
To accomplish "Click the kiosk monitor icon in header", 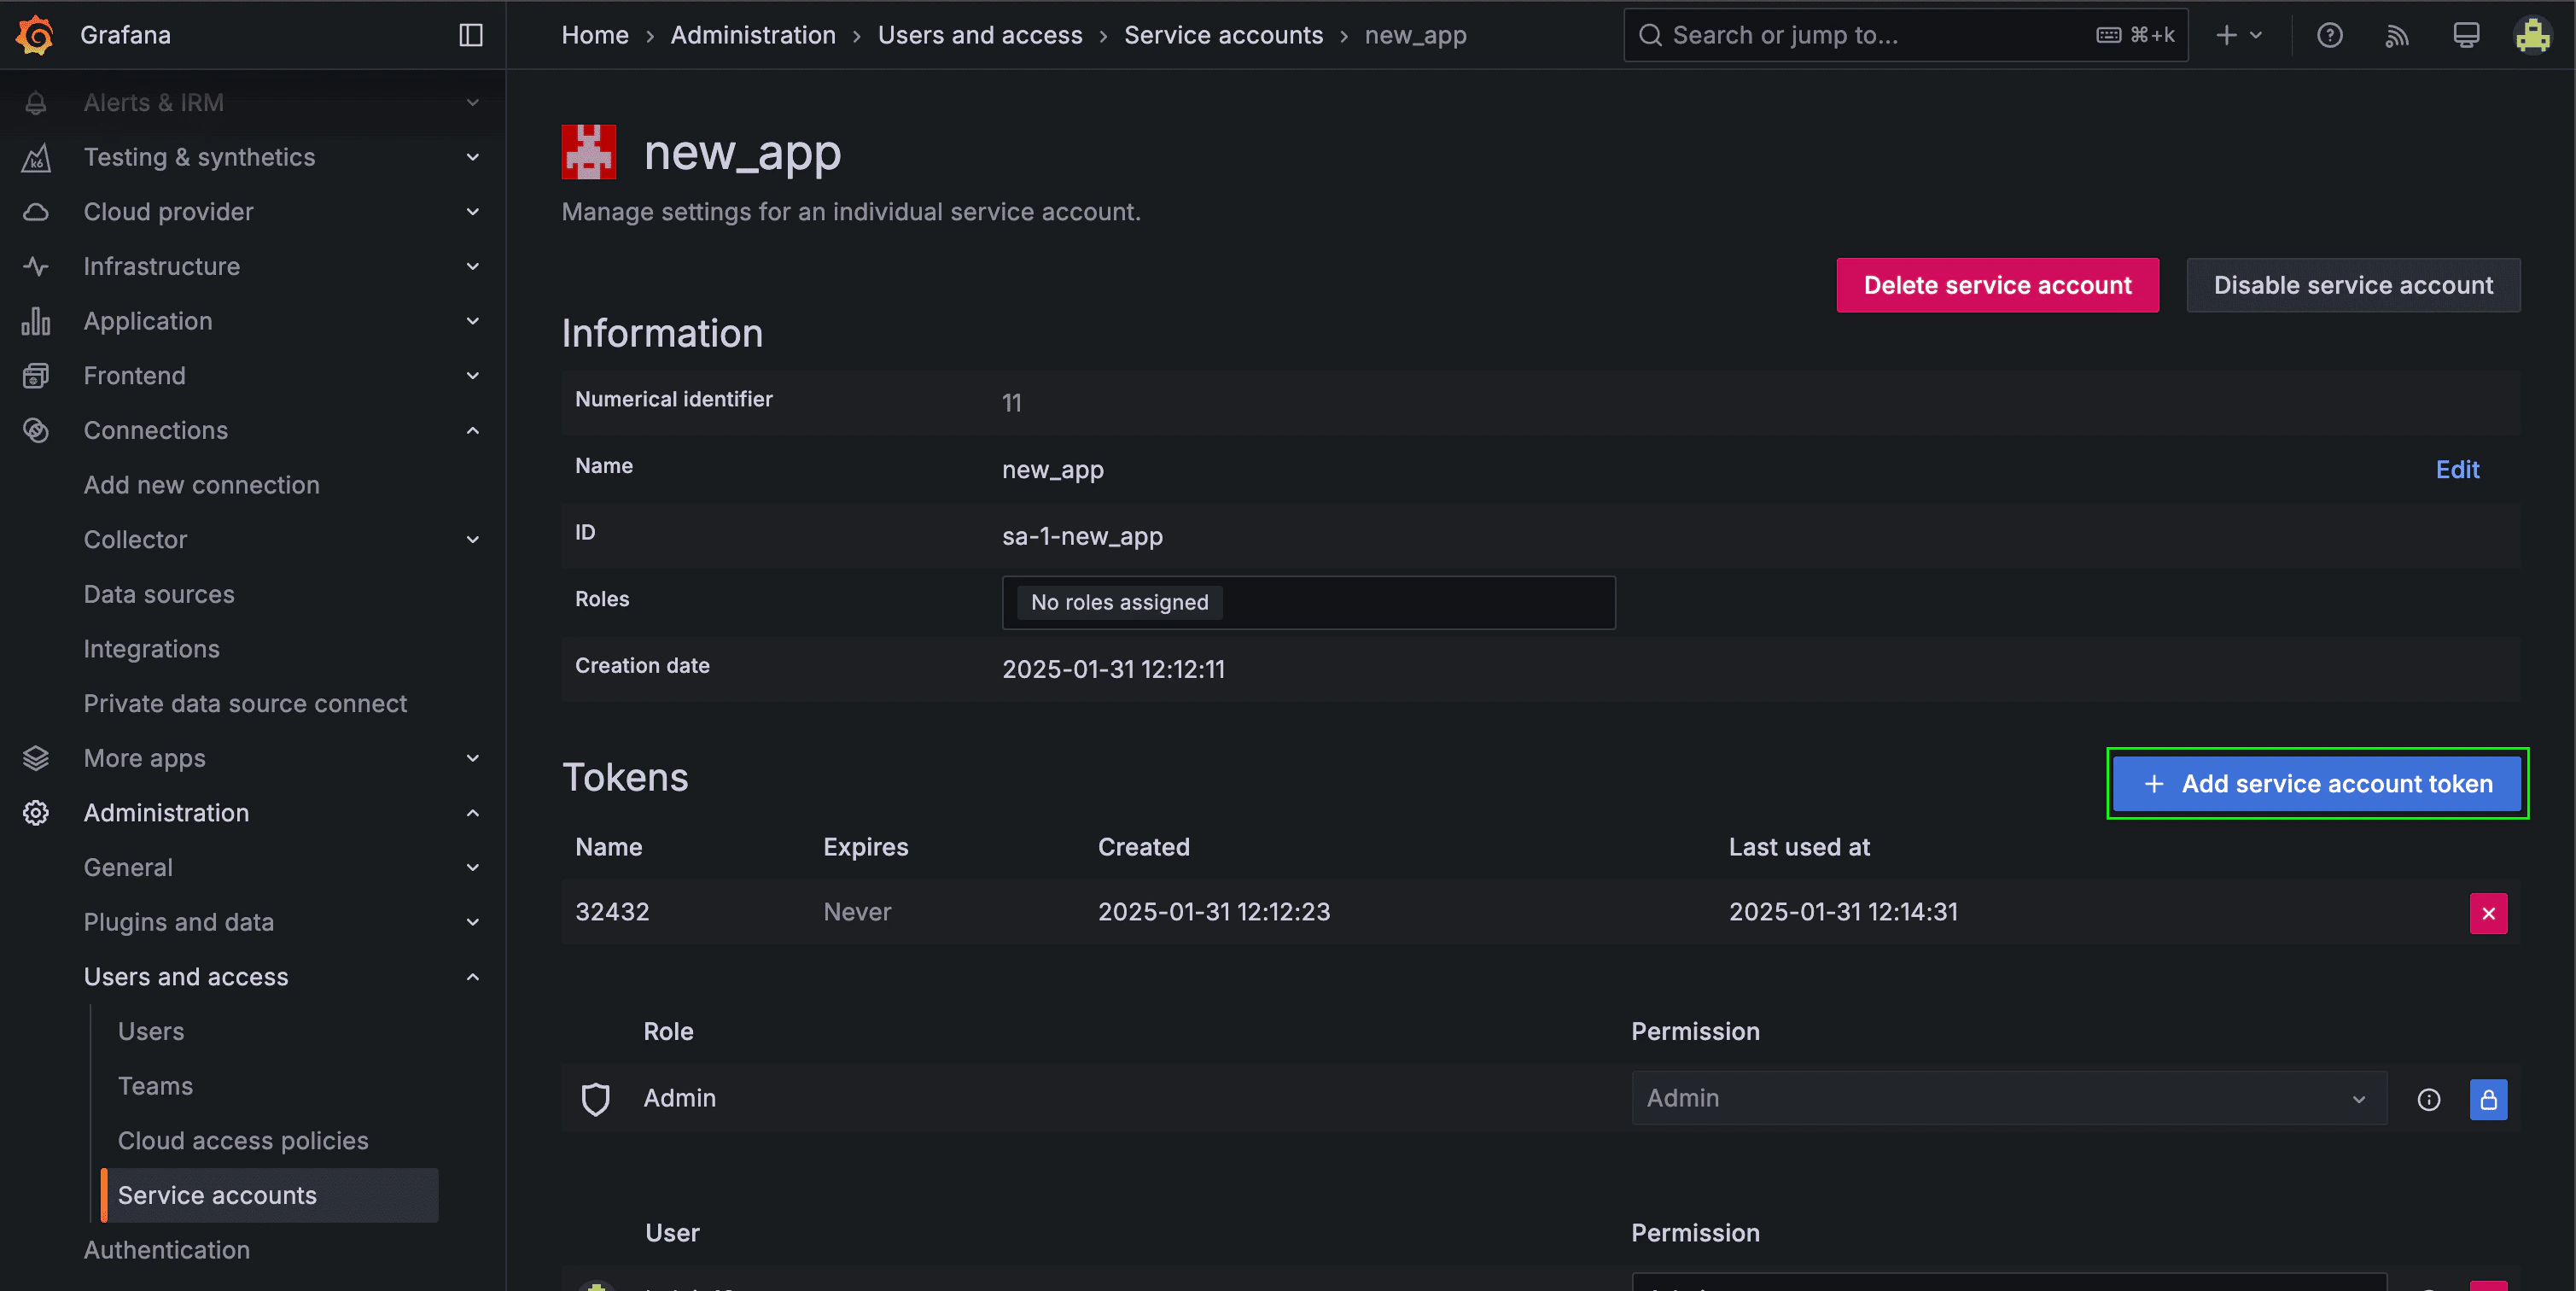I will pos(2465,35).
